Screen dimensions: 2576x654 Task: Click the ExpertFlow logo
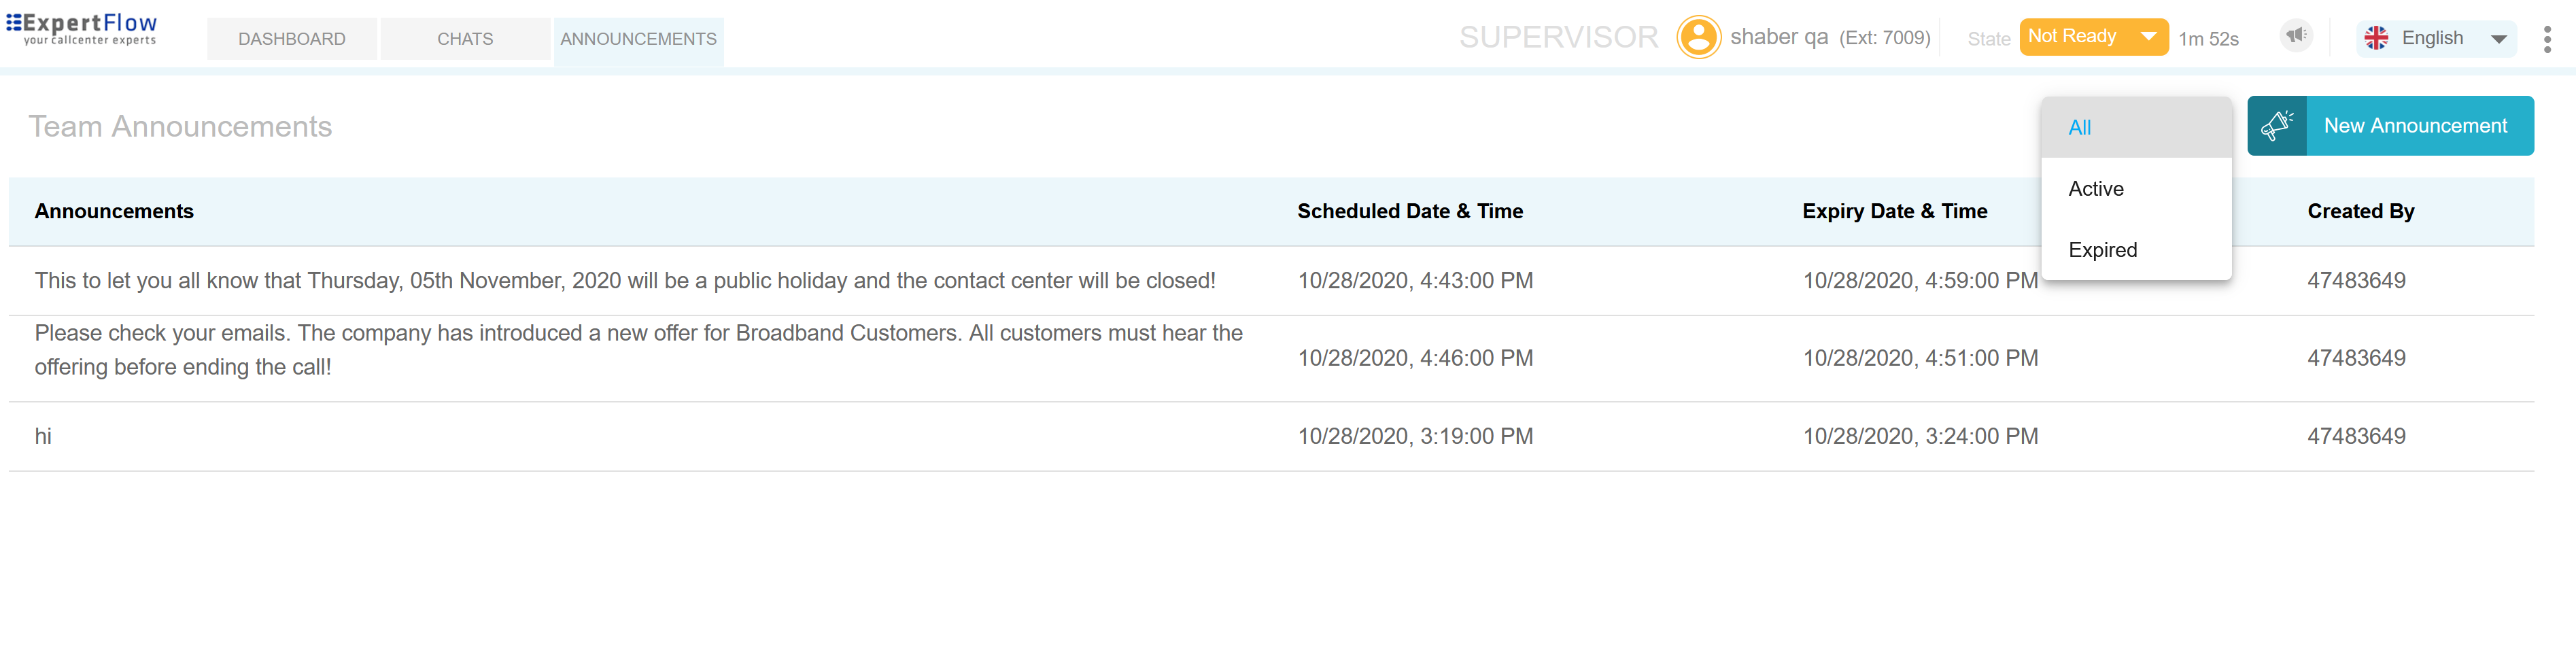[x=82, y=28]
